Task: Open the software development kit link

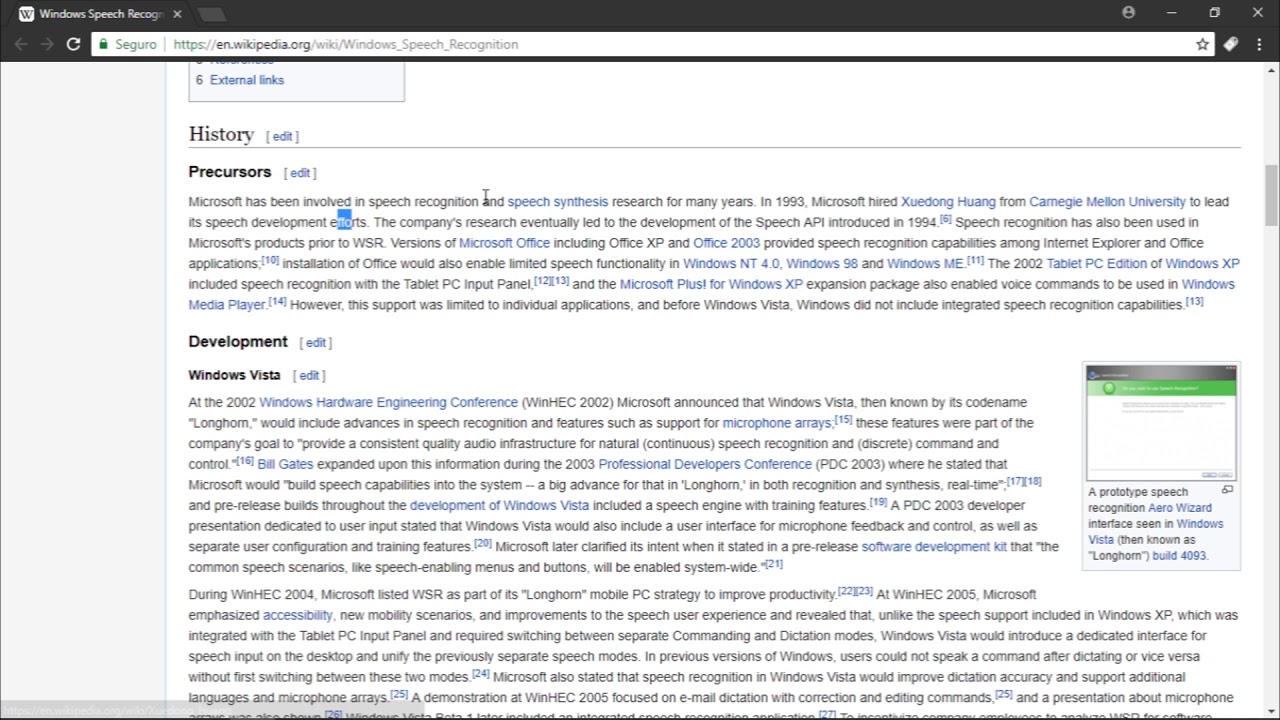Action: pos(934,546)
